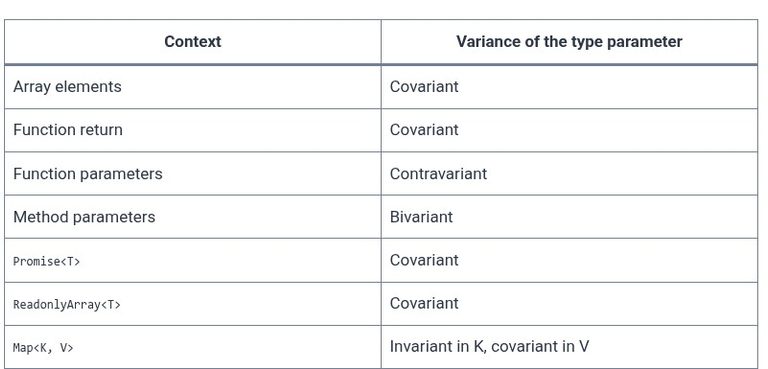
Task: Select the Array elements cell
Action: click(x=192, y=87)
